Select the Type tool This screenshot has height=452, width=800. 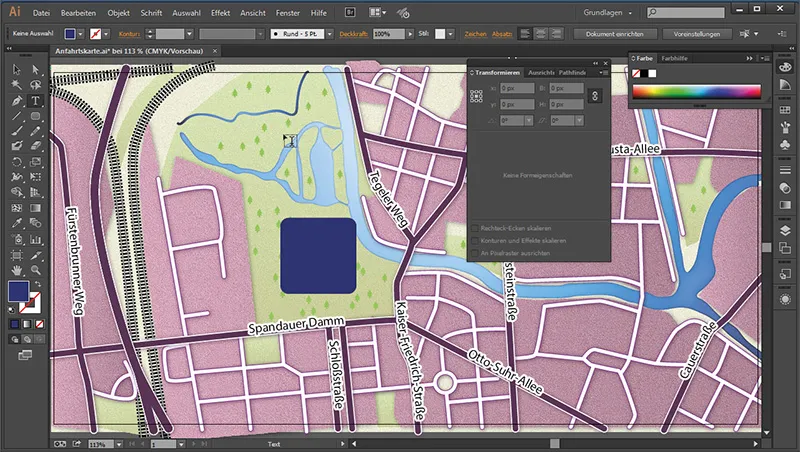tap(35, 101)
